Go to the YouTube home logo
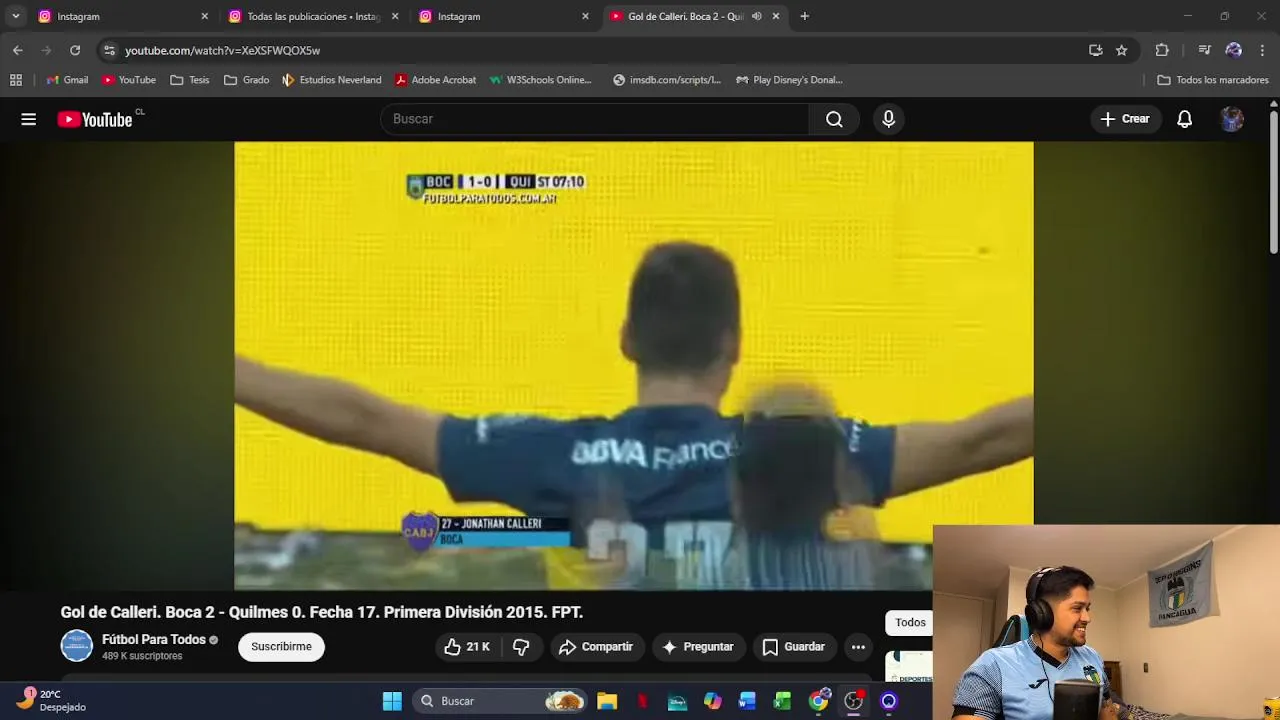1280x720 pixels. click(95, 119)
